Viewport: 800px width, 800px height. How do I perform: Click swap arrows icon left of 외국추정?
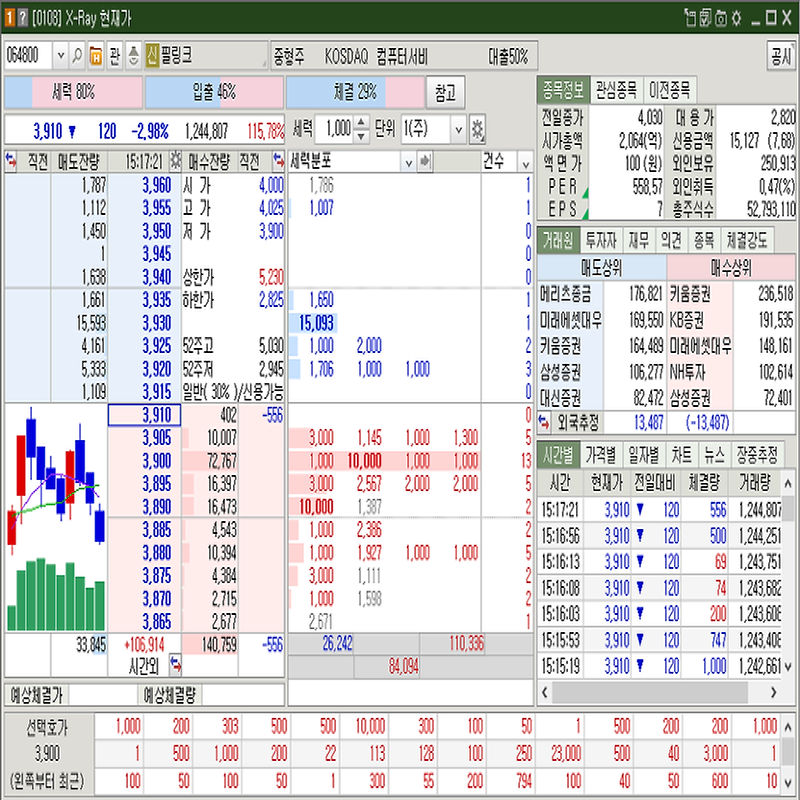point(544,422)
